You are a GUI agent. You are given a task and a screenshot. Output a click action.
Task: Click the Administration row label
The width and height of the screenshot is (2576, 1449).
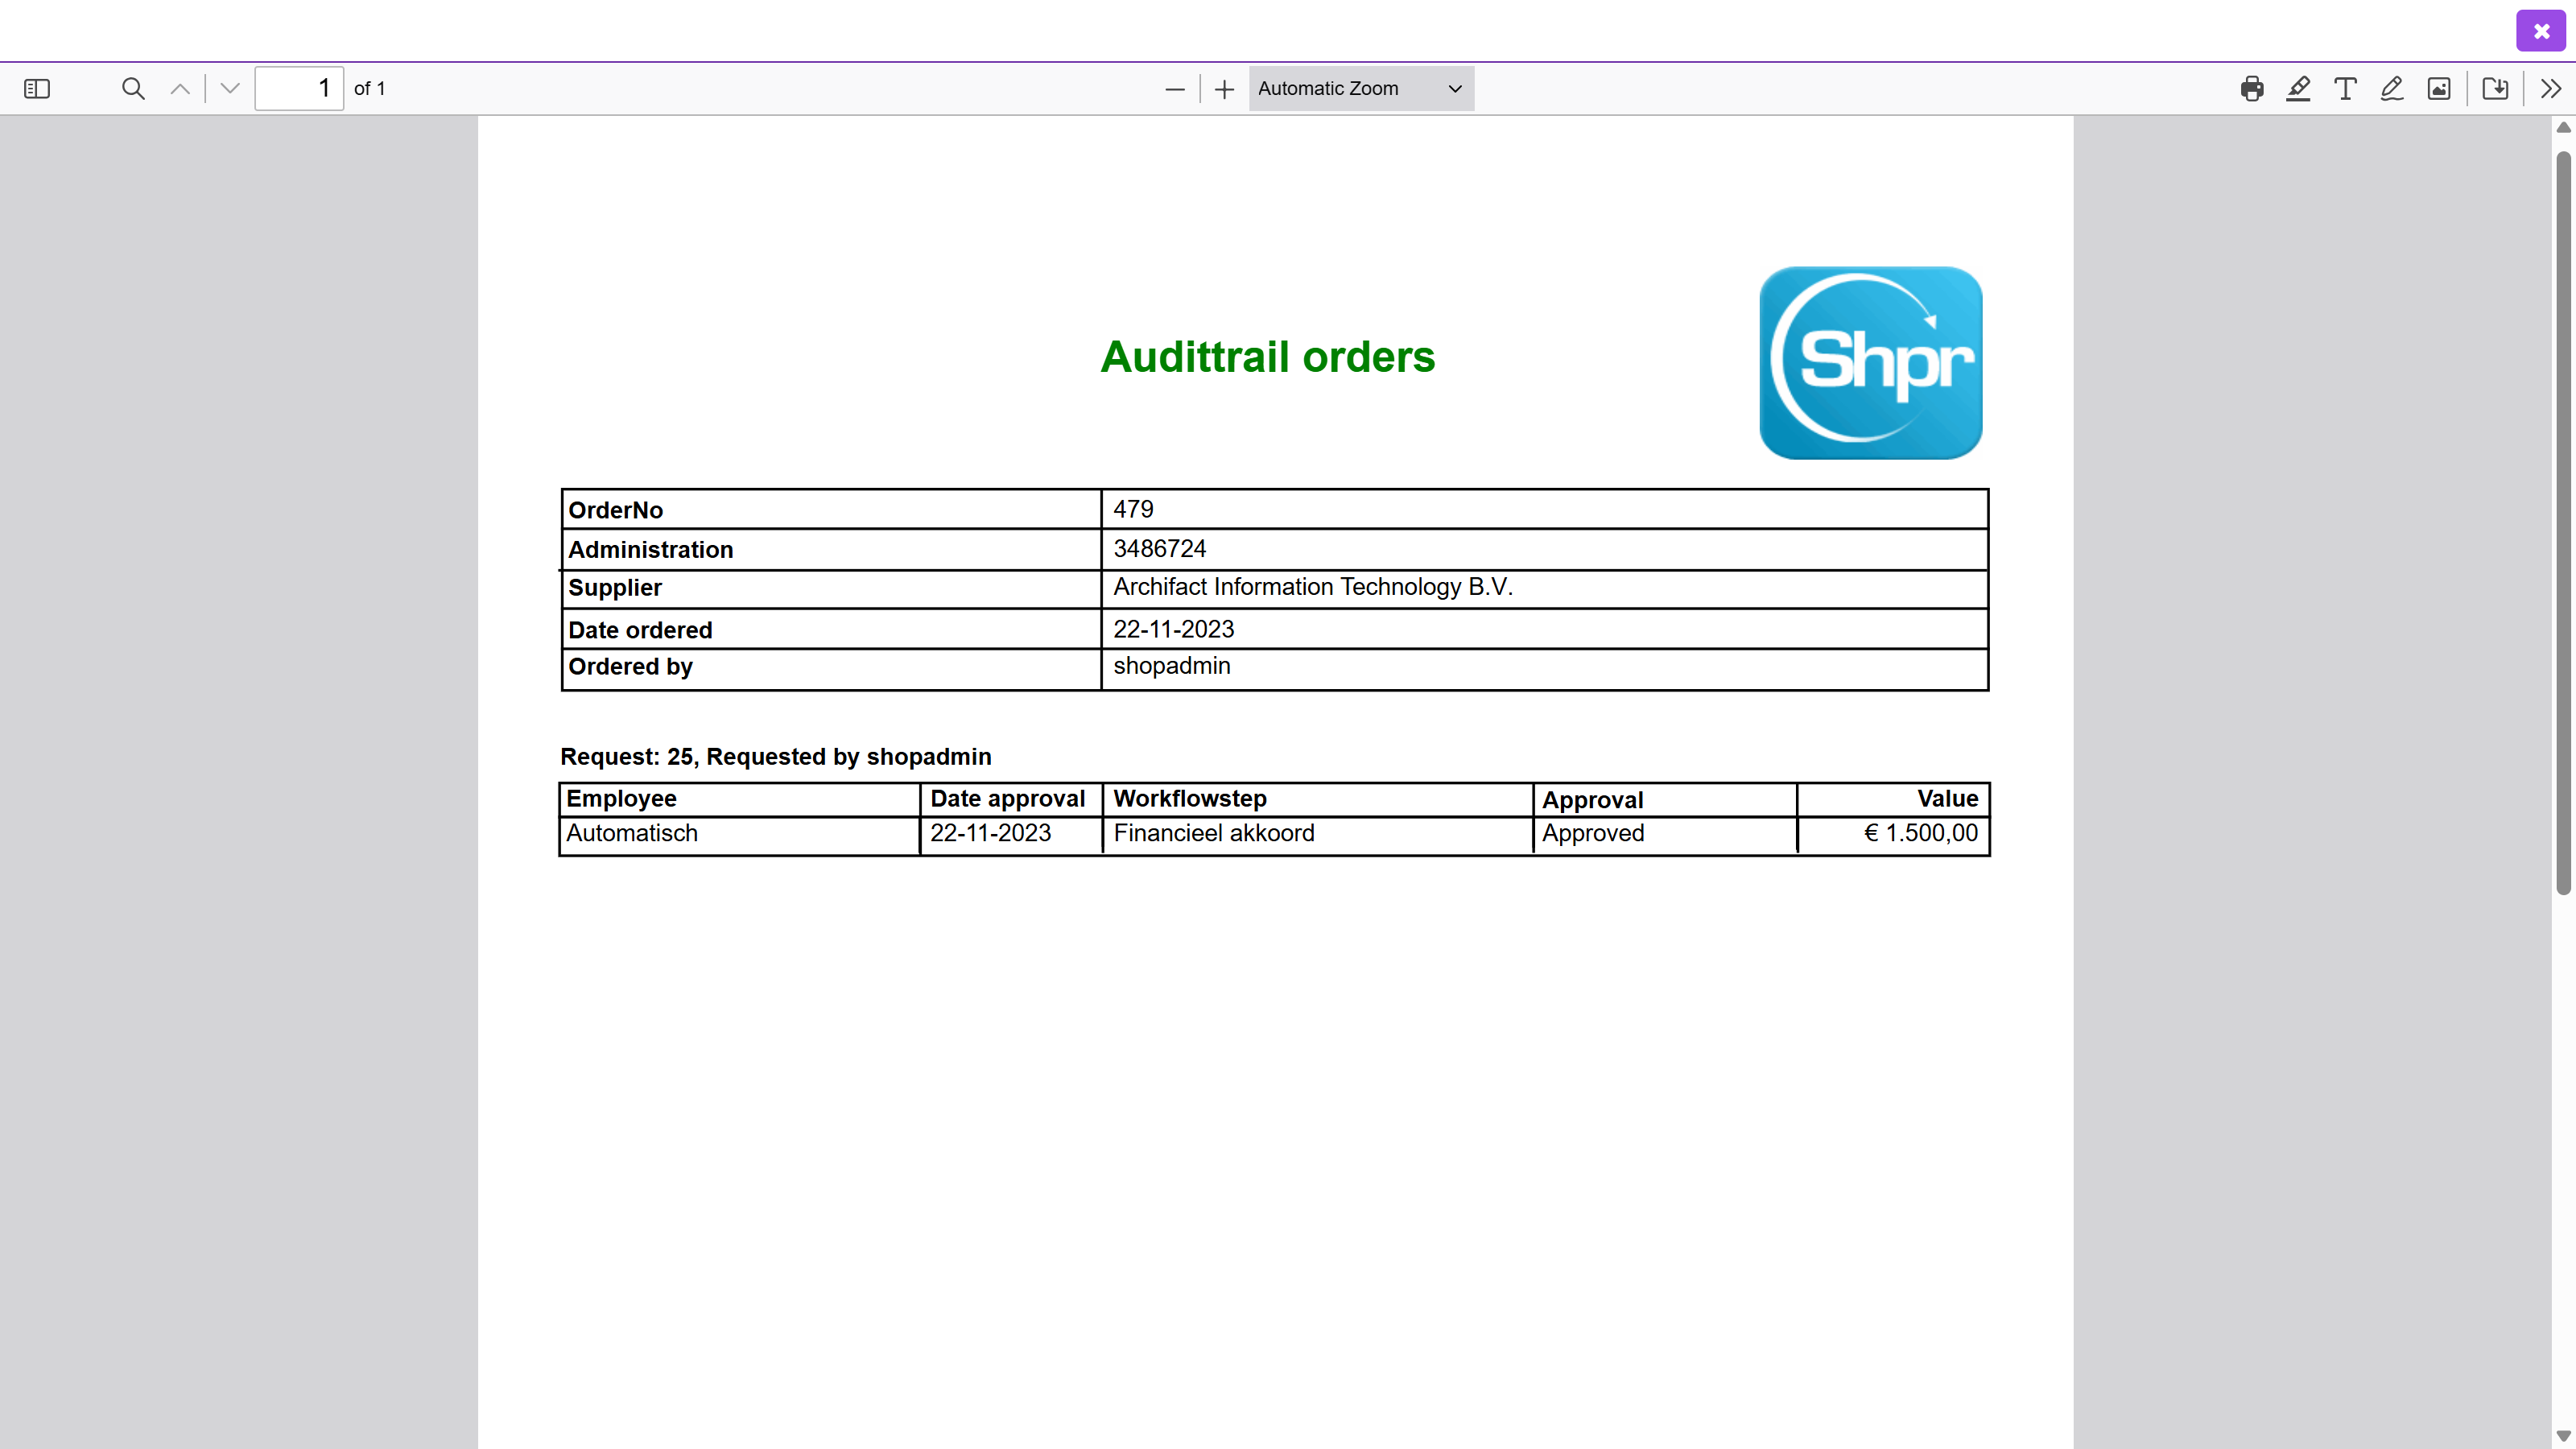[651, 550]
